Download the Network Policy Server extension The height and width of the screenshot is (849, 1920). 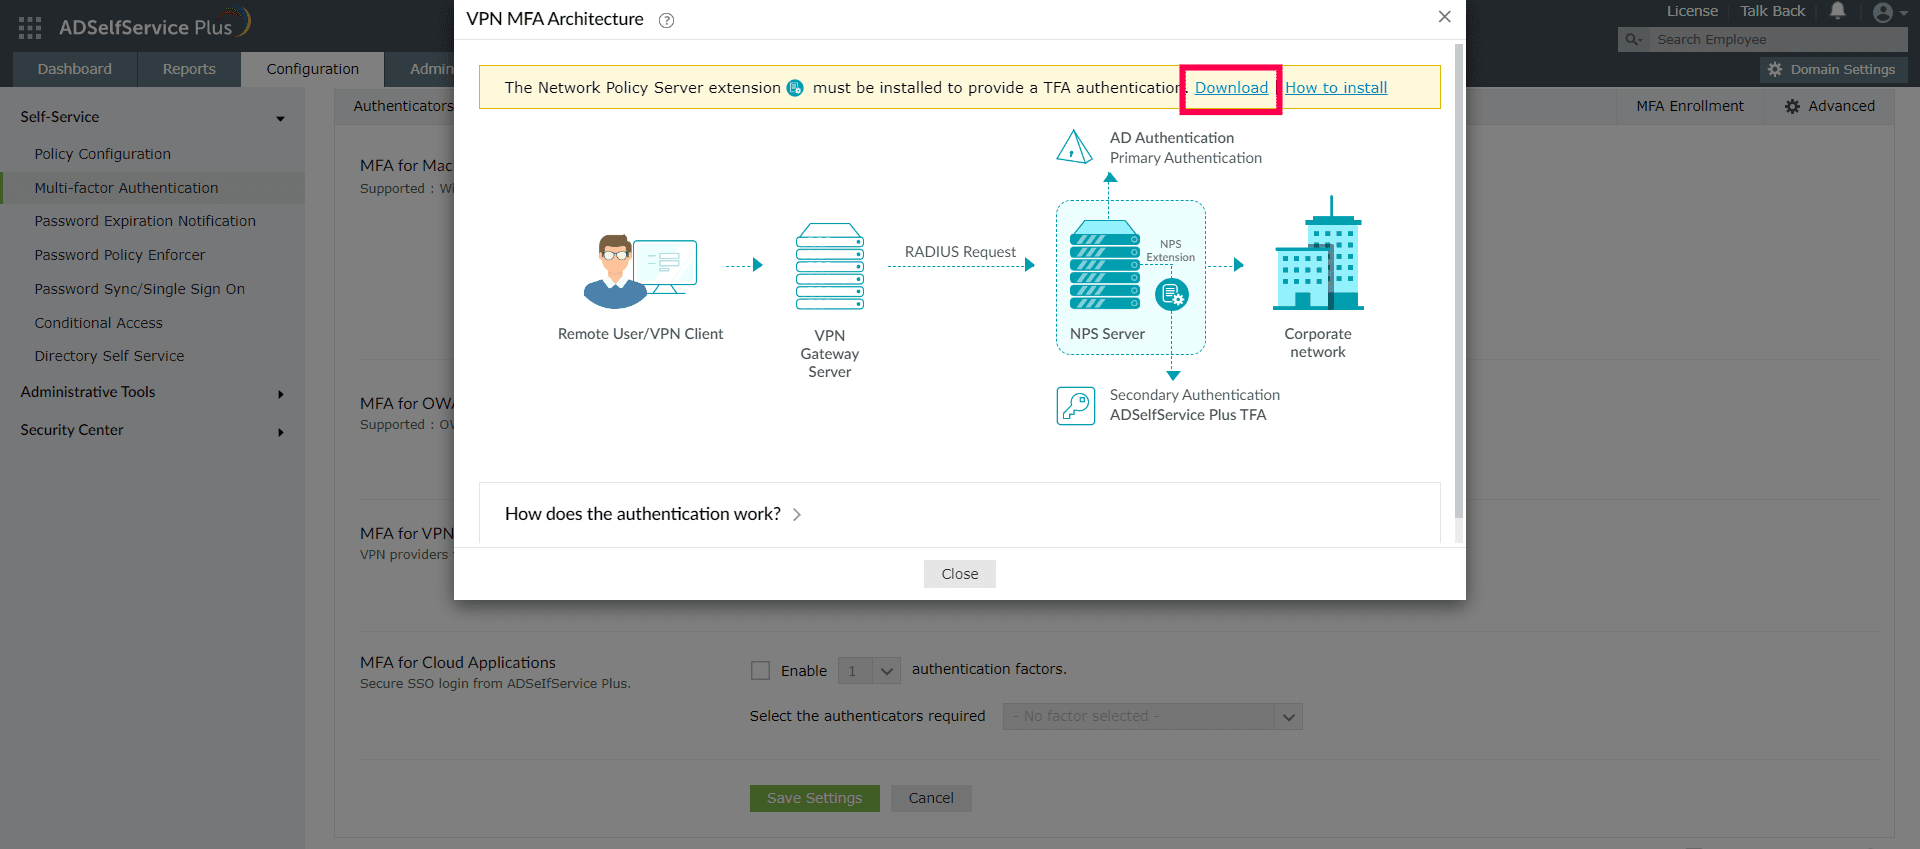click(1231, 88)
